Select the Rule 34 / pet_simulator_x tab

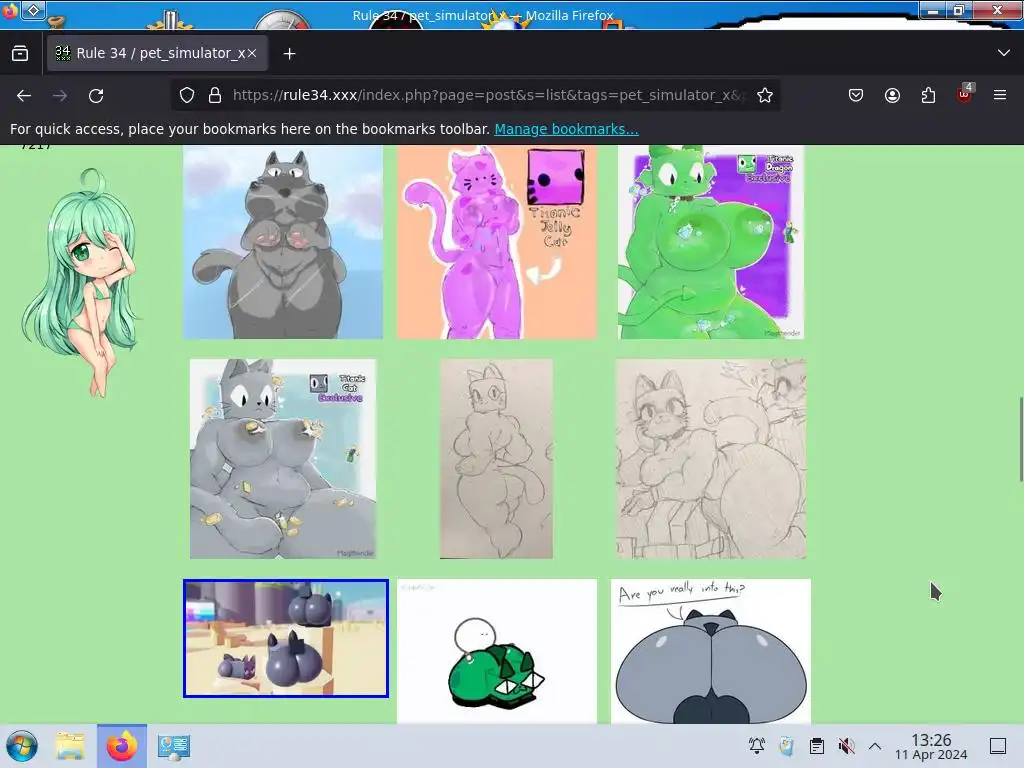(157, 54)
